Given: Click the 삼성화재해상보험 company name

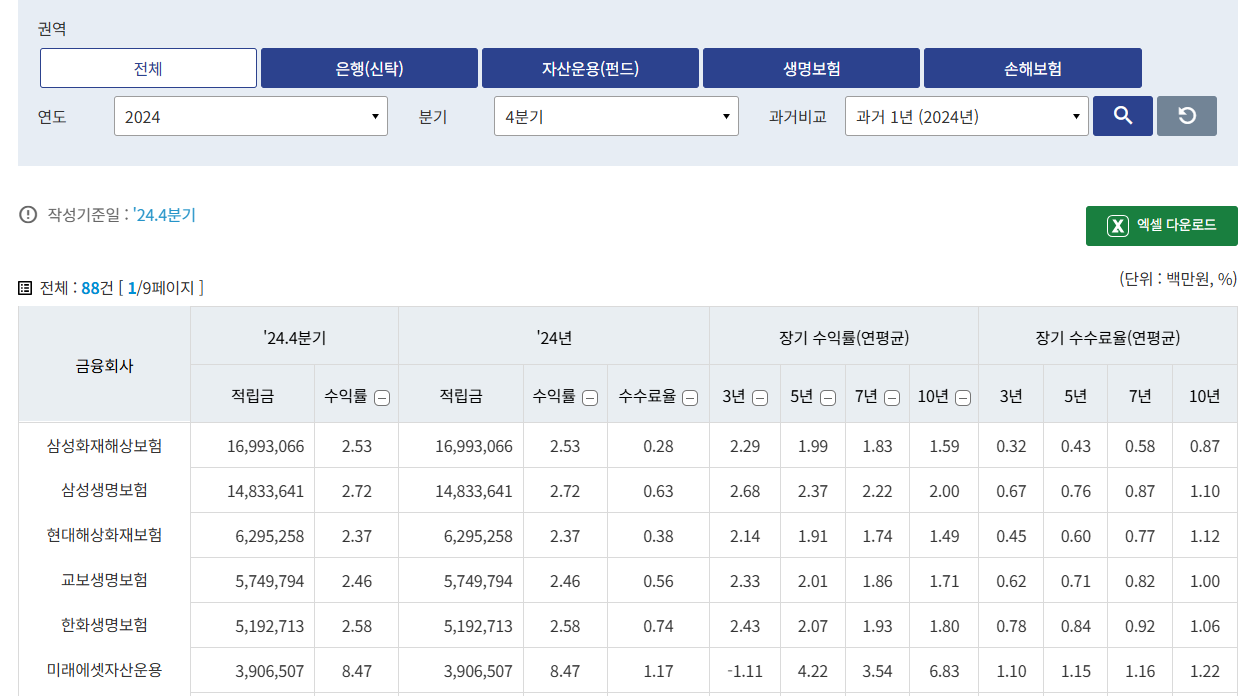Looking at the screenshot, I should pos(104,445).
